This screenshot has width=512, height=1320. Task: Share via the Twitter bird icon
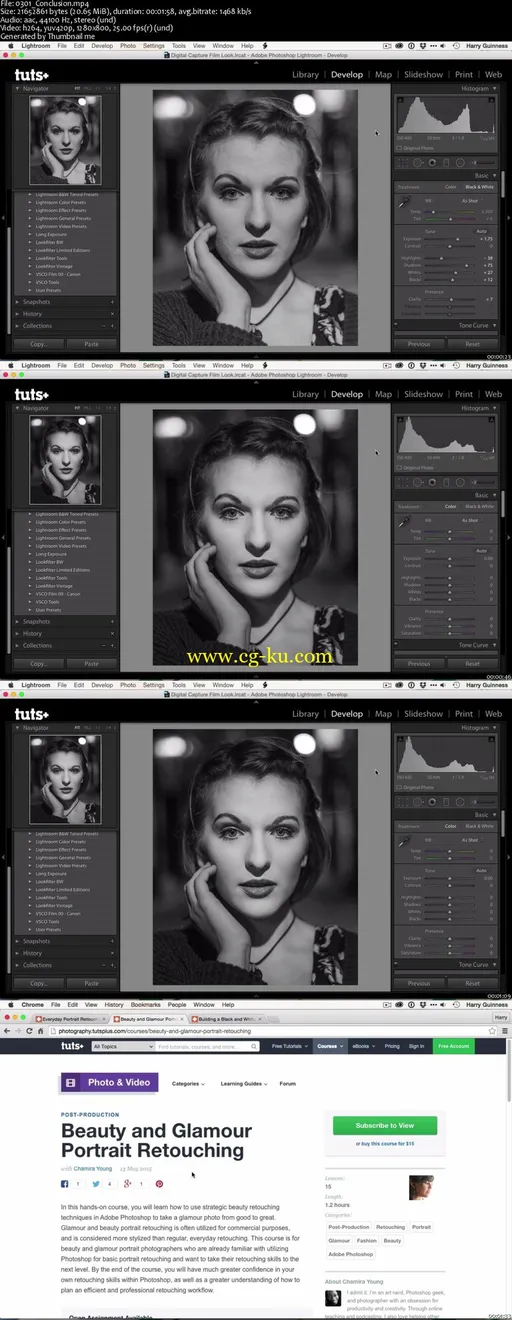(96, 1184)
